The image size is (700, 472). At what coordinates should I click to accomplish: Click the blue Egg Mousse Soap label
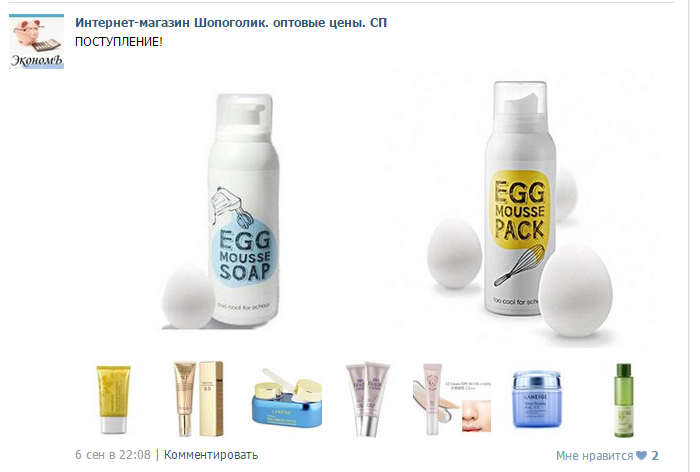(x=246, y=255)
